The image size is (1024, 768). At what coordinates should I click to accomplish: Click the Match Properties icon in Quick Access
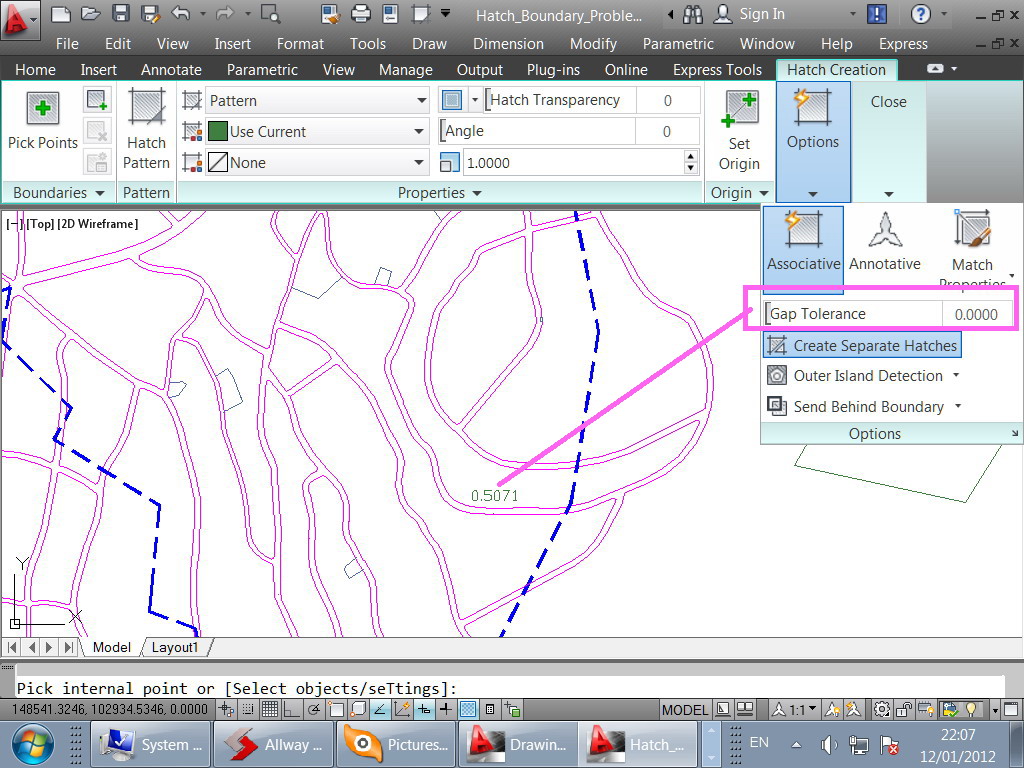click(x=331, y=14)
